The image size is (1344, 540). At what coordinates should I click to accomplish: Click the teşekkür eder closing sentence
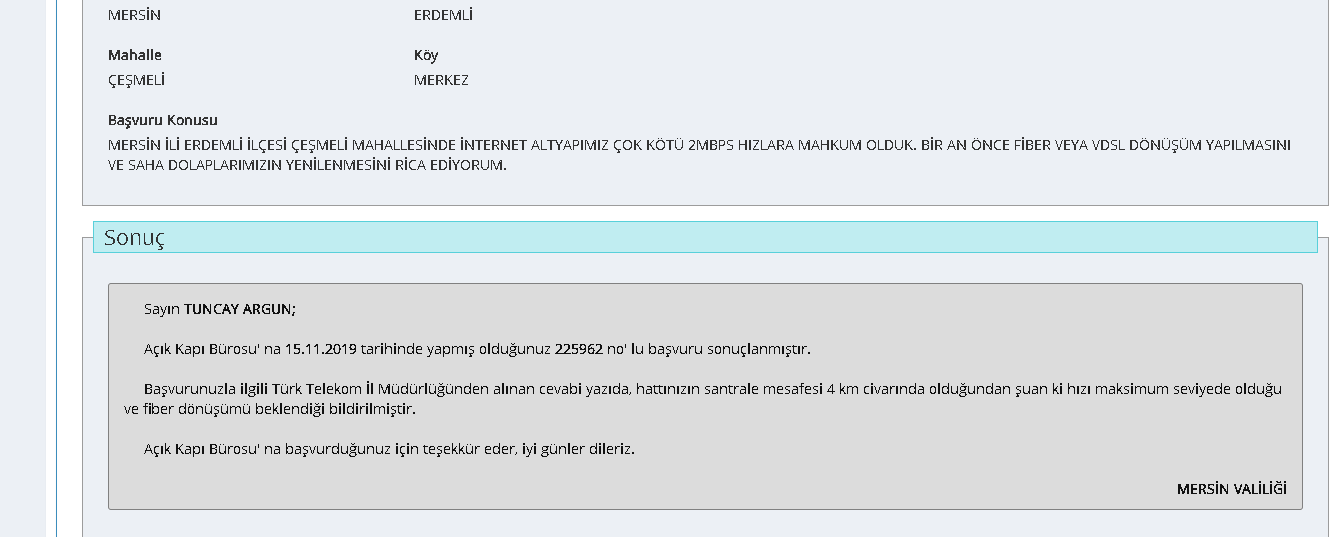tap(389, 449)
